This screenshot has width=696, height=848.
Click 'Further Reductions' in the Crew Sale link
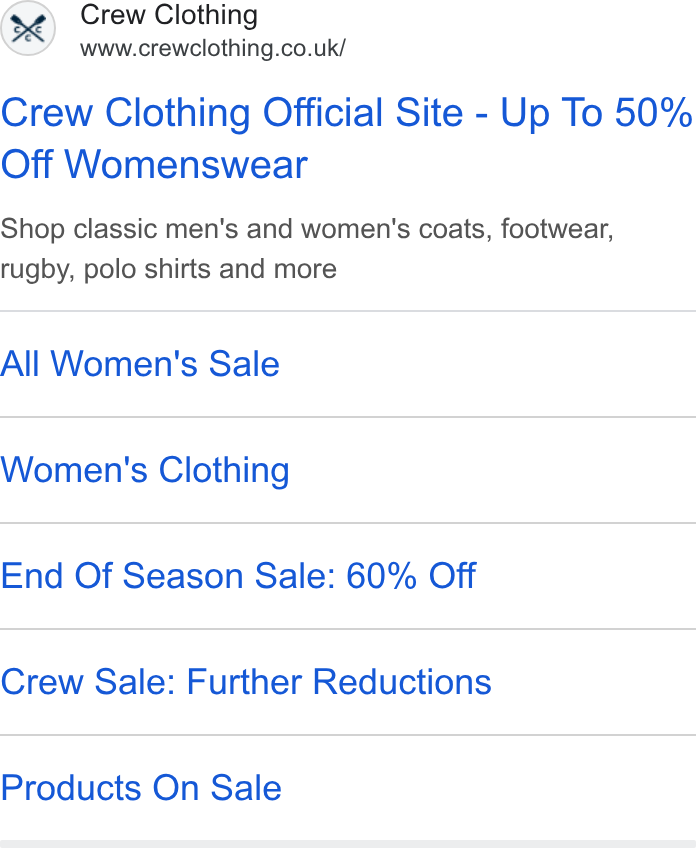pos(339,681)
